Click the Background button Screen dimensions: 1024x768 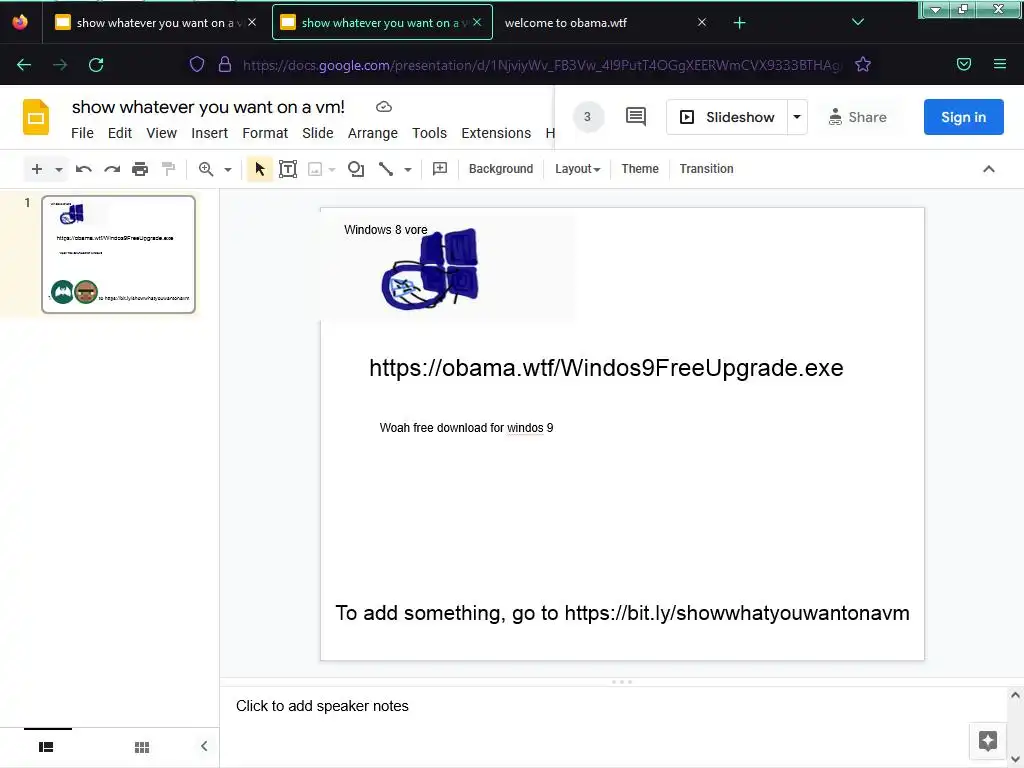[x=500, y=168]
